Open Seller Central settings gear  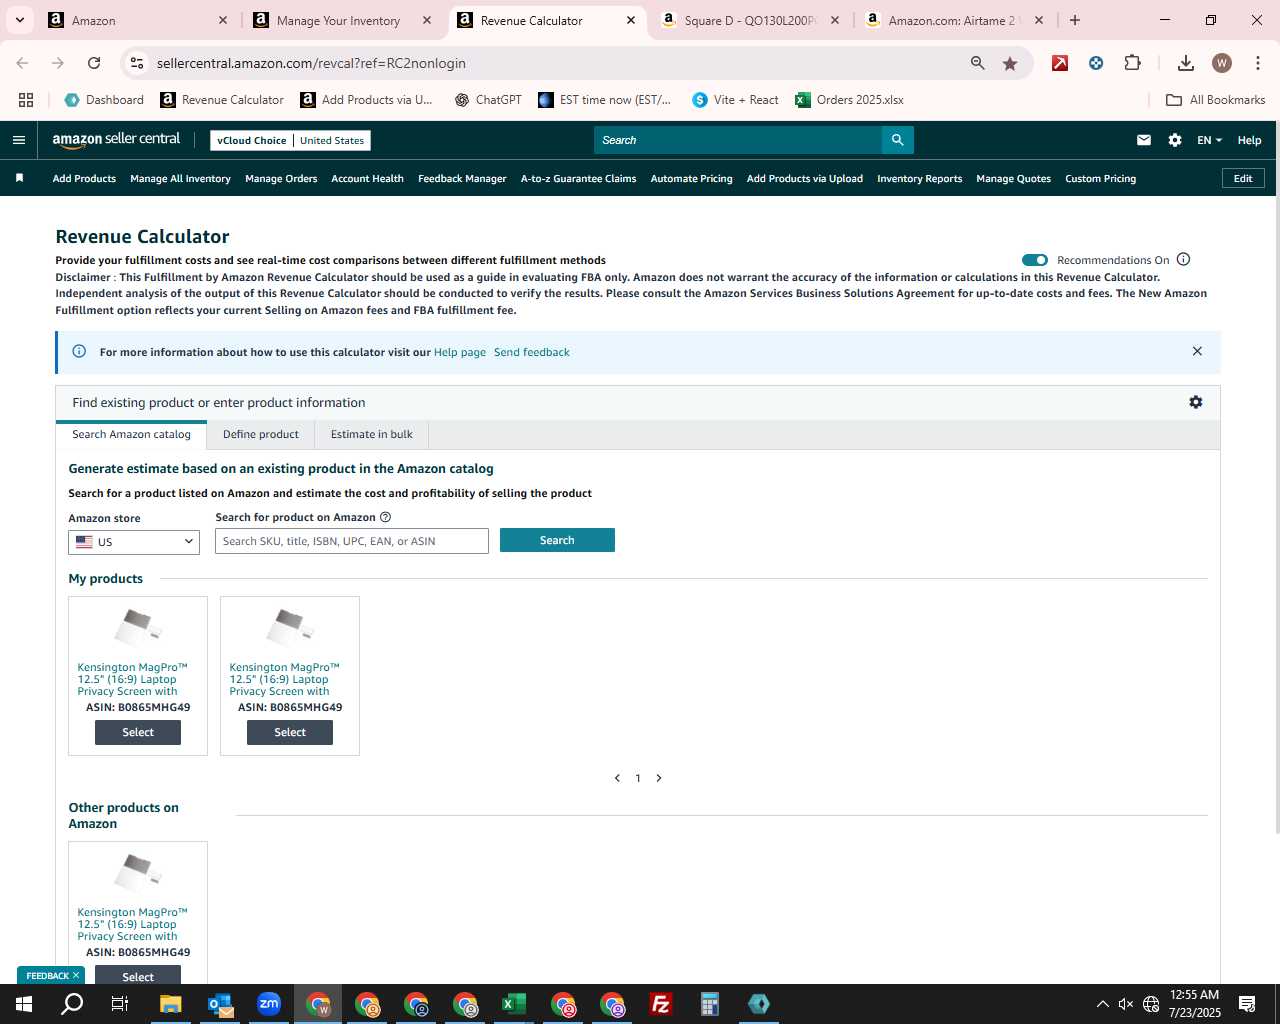click(x=1175, y=140)
